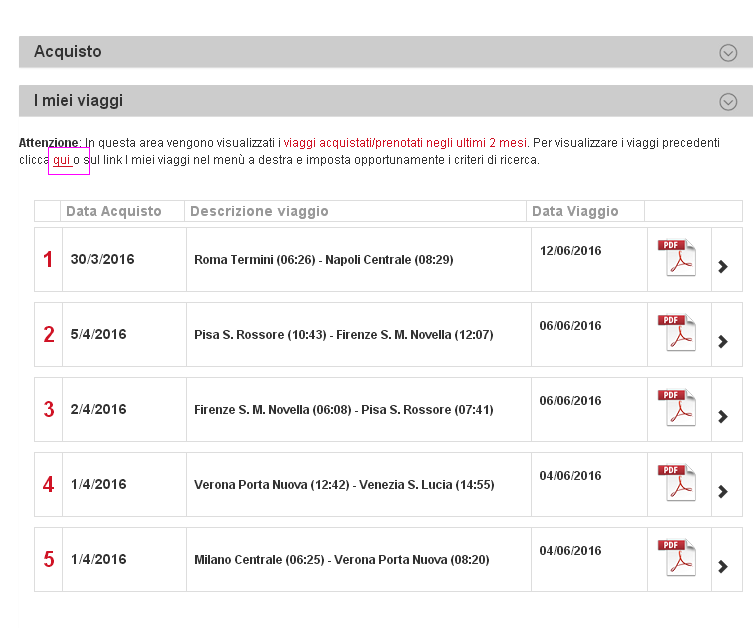Click the I miei viaggi header title
Screen dimensions: 753x628
(x=78, y=101)
